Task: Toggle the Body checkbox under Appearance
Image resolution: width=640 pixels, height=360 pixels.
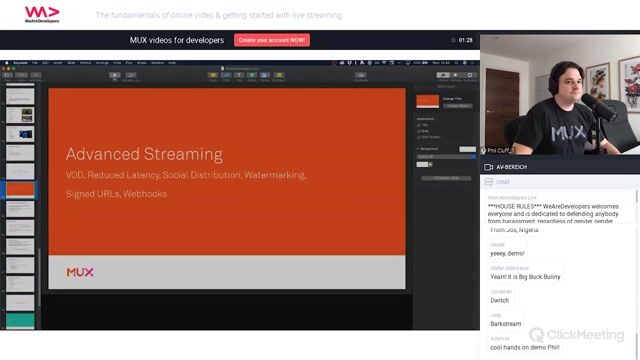Action: point(419,131)
